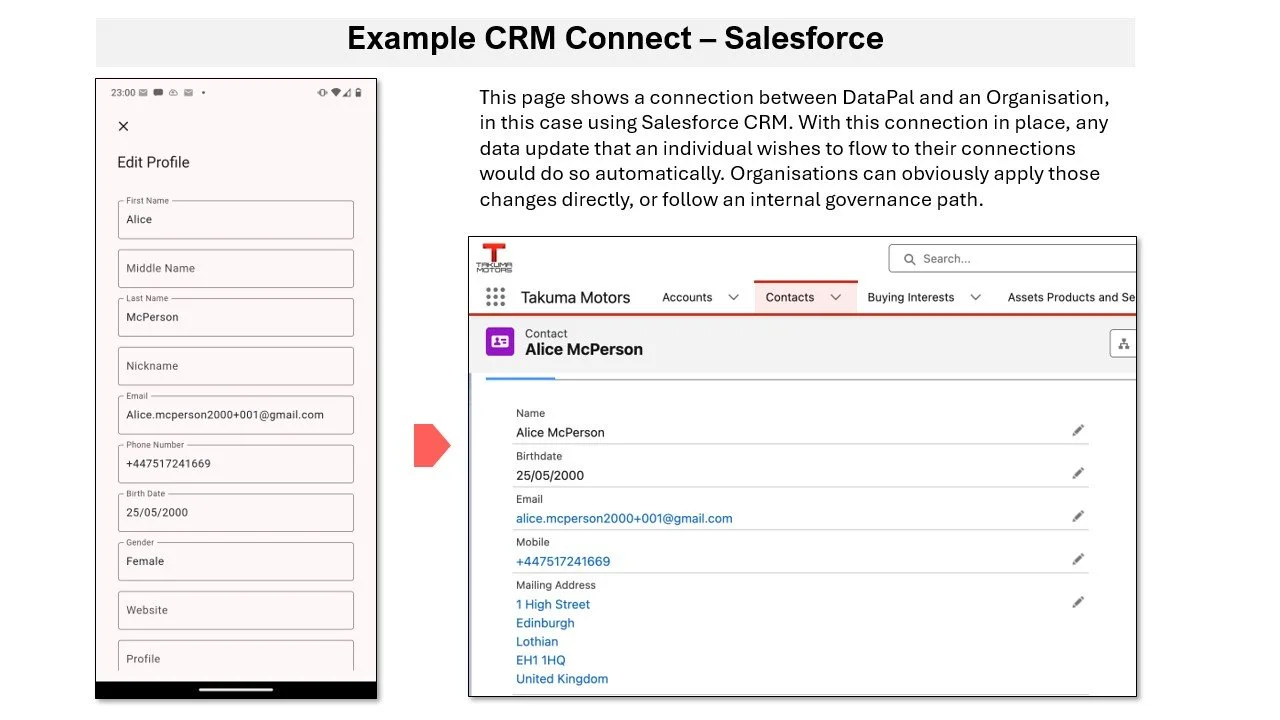Open the Assets Products tab
Screen dimensions: 1280x720
1071,297
